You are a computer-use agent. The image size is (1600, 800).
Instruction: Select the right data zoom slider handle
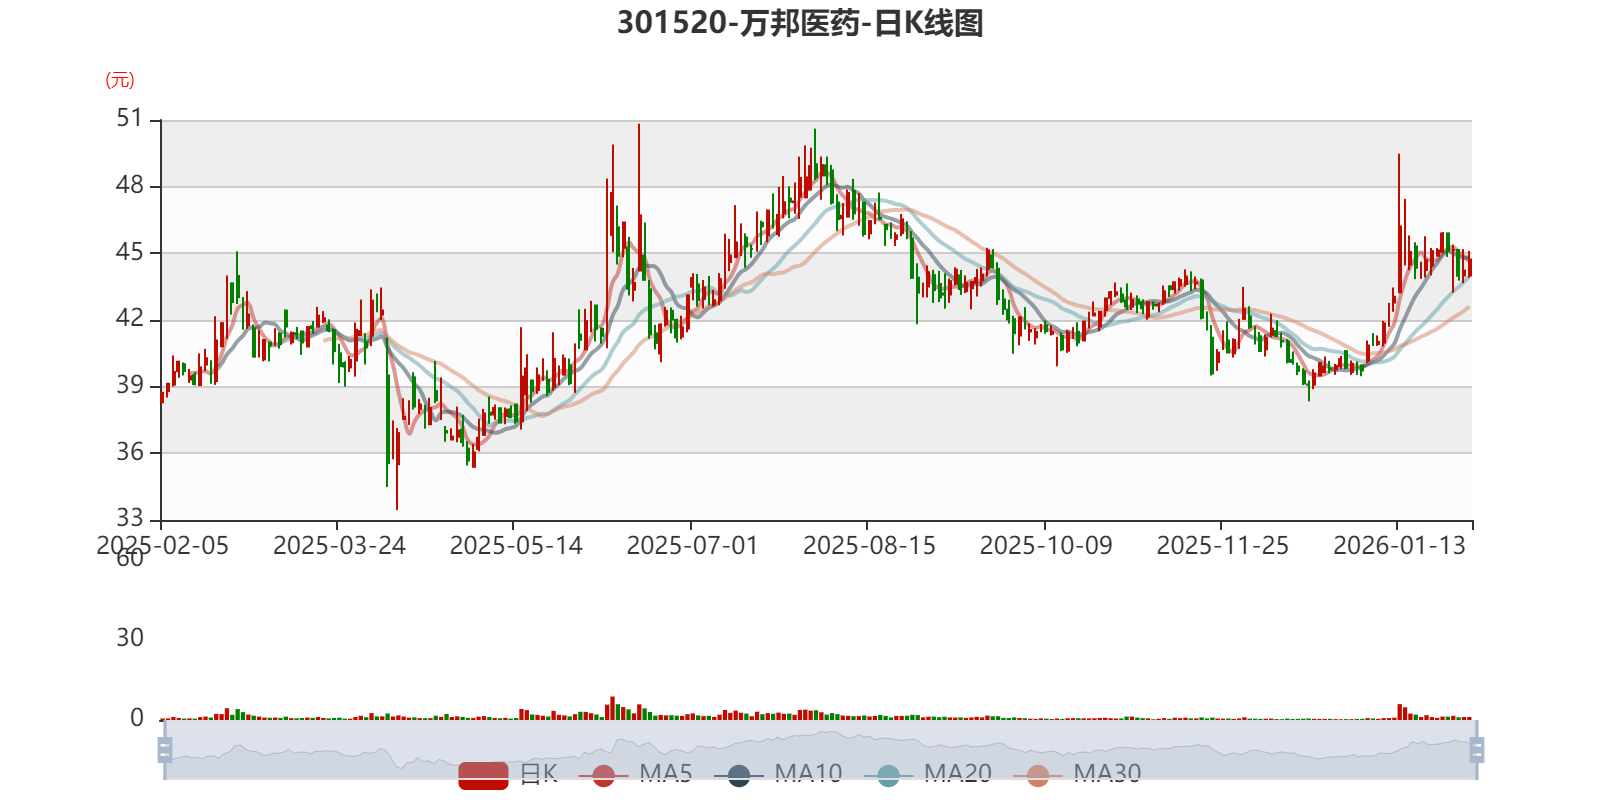tap(1476, 749)
